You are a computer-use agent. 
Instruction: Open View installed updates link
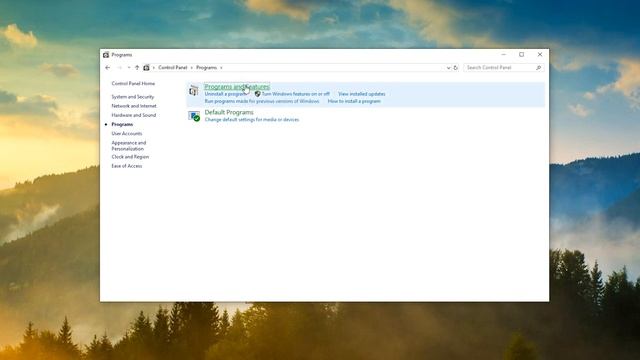[362, 94]
